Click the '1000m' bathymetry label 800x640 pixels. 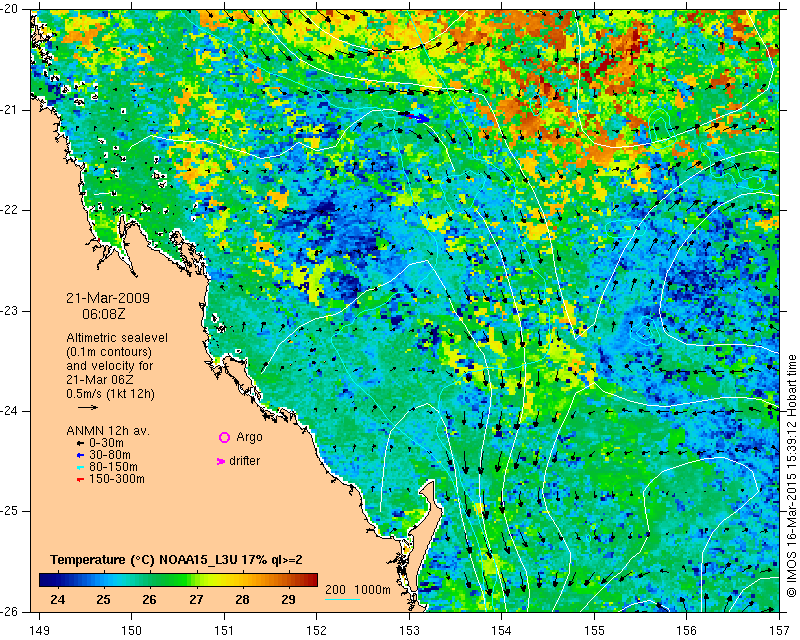click(372, 589)
